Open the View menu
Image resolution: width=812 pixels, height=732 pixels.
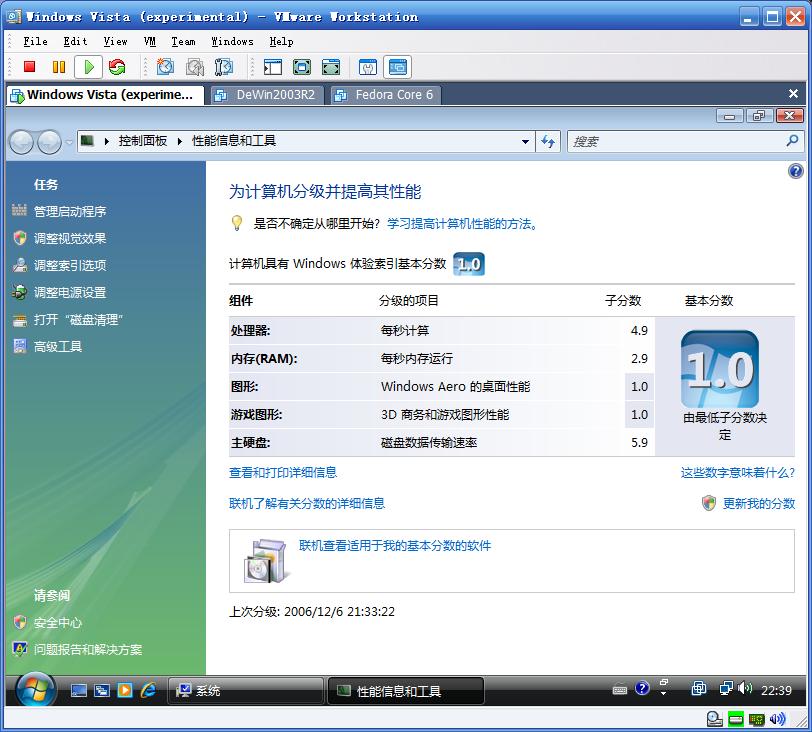(x=115, y=41)
